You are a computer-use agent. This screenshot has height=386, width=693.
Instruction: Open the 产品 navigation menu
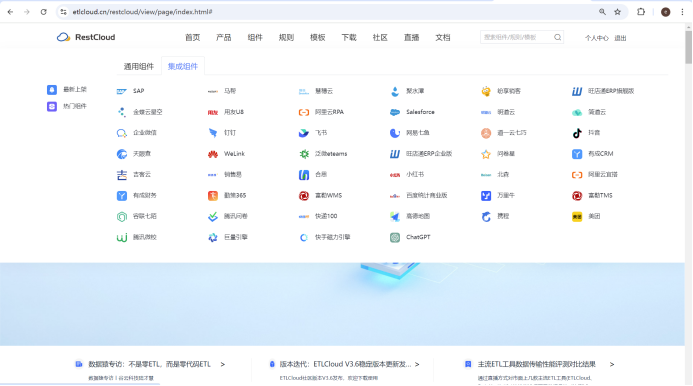point(224,38)
